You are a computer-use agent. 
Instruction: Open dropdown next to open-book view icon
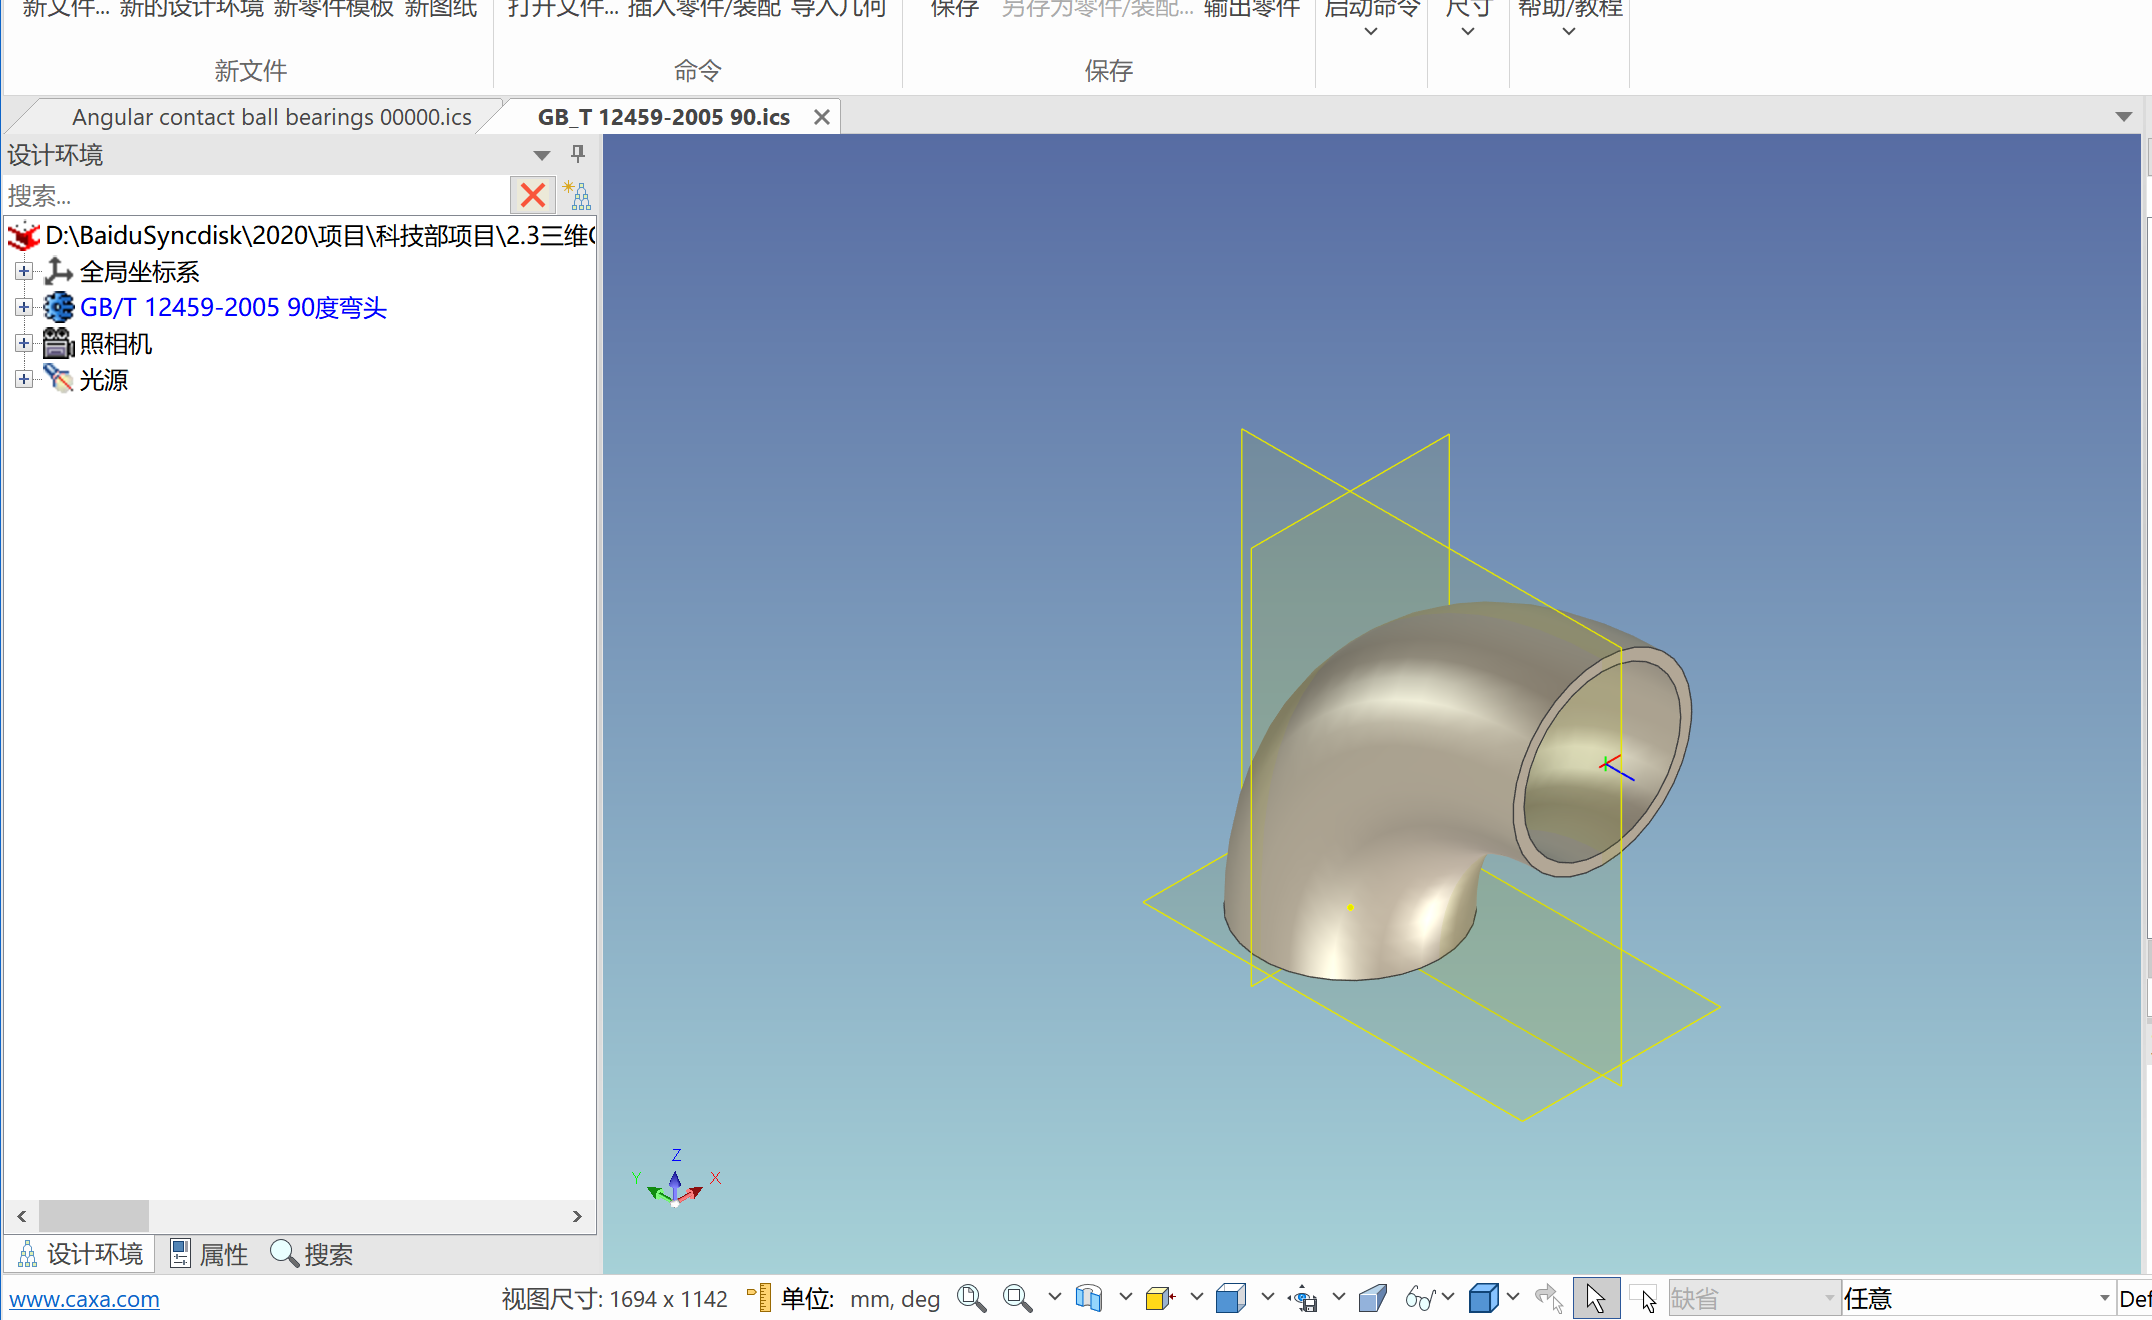(1125, 1297)
